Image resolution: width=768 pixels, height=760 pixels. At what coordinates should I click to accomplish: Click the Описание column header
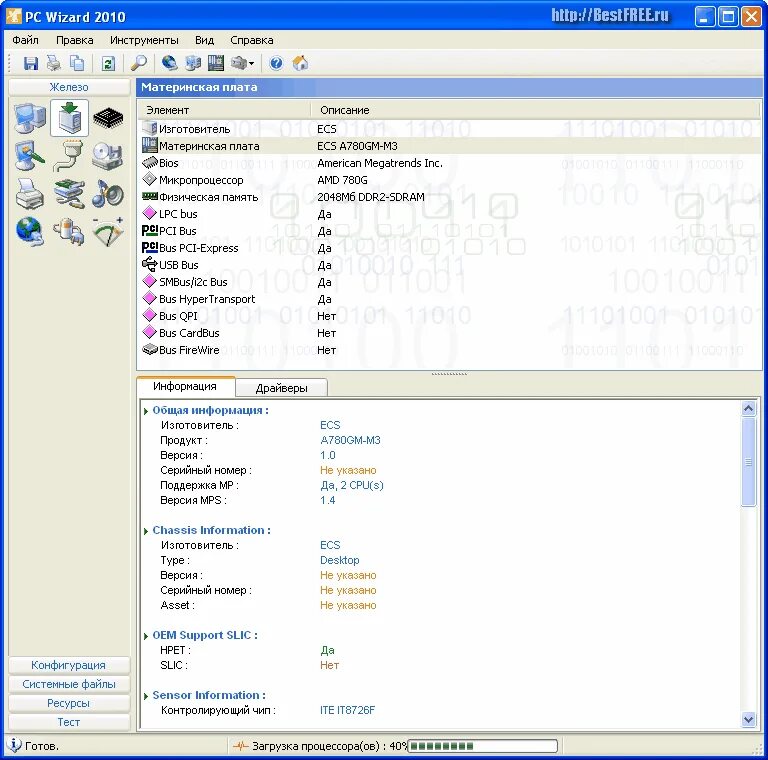click(x=535, y=110)
